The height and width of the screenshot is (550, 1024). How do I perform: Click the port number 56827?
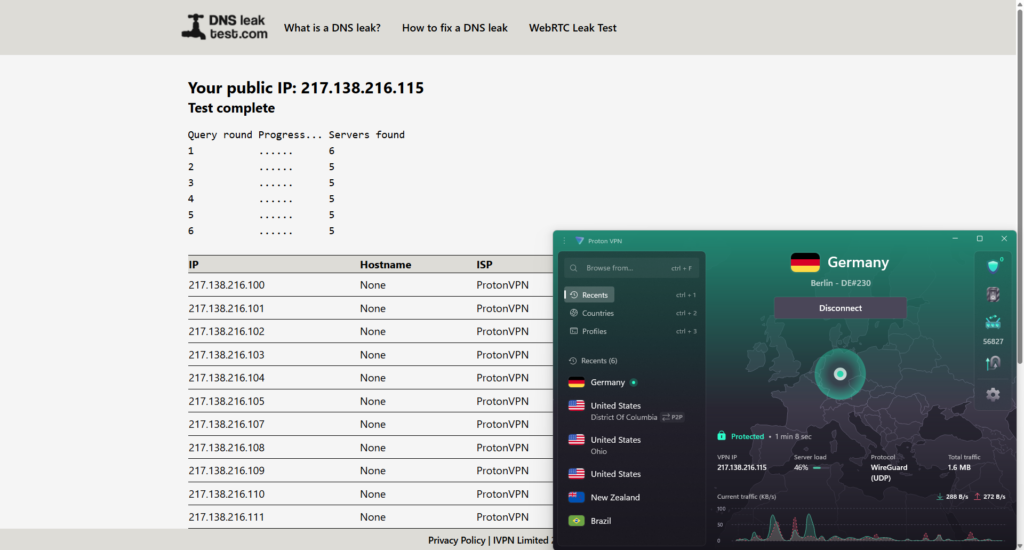pos(993,342)
